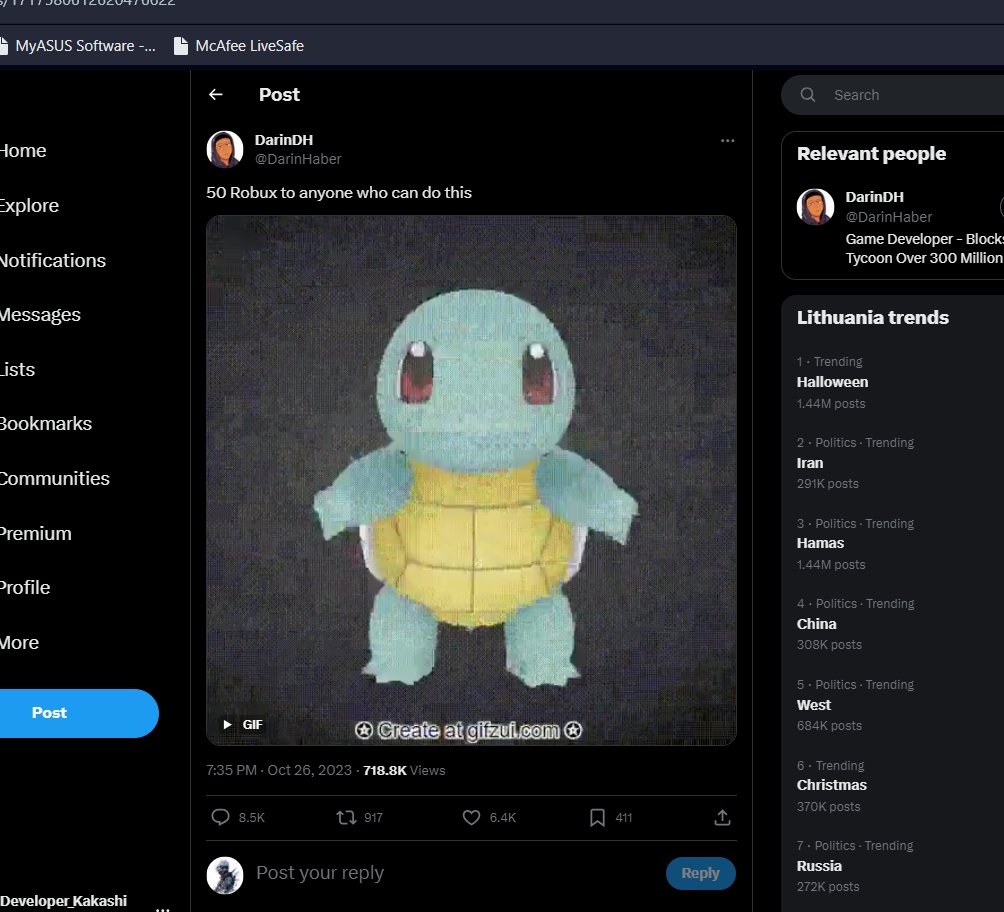Click '308K posts' under China

[x=829, y=645]
